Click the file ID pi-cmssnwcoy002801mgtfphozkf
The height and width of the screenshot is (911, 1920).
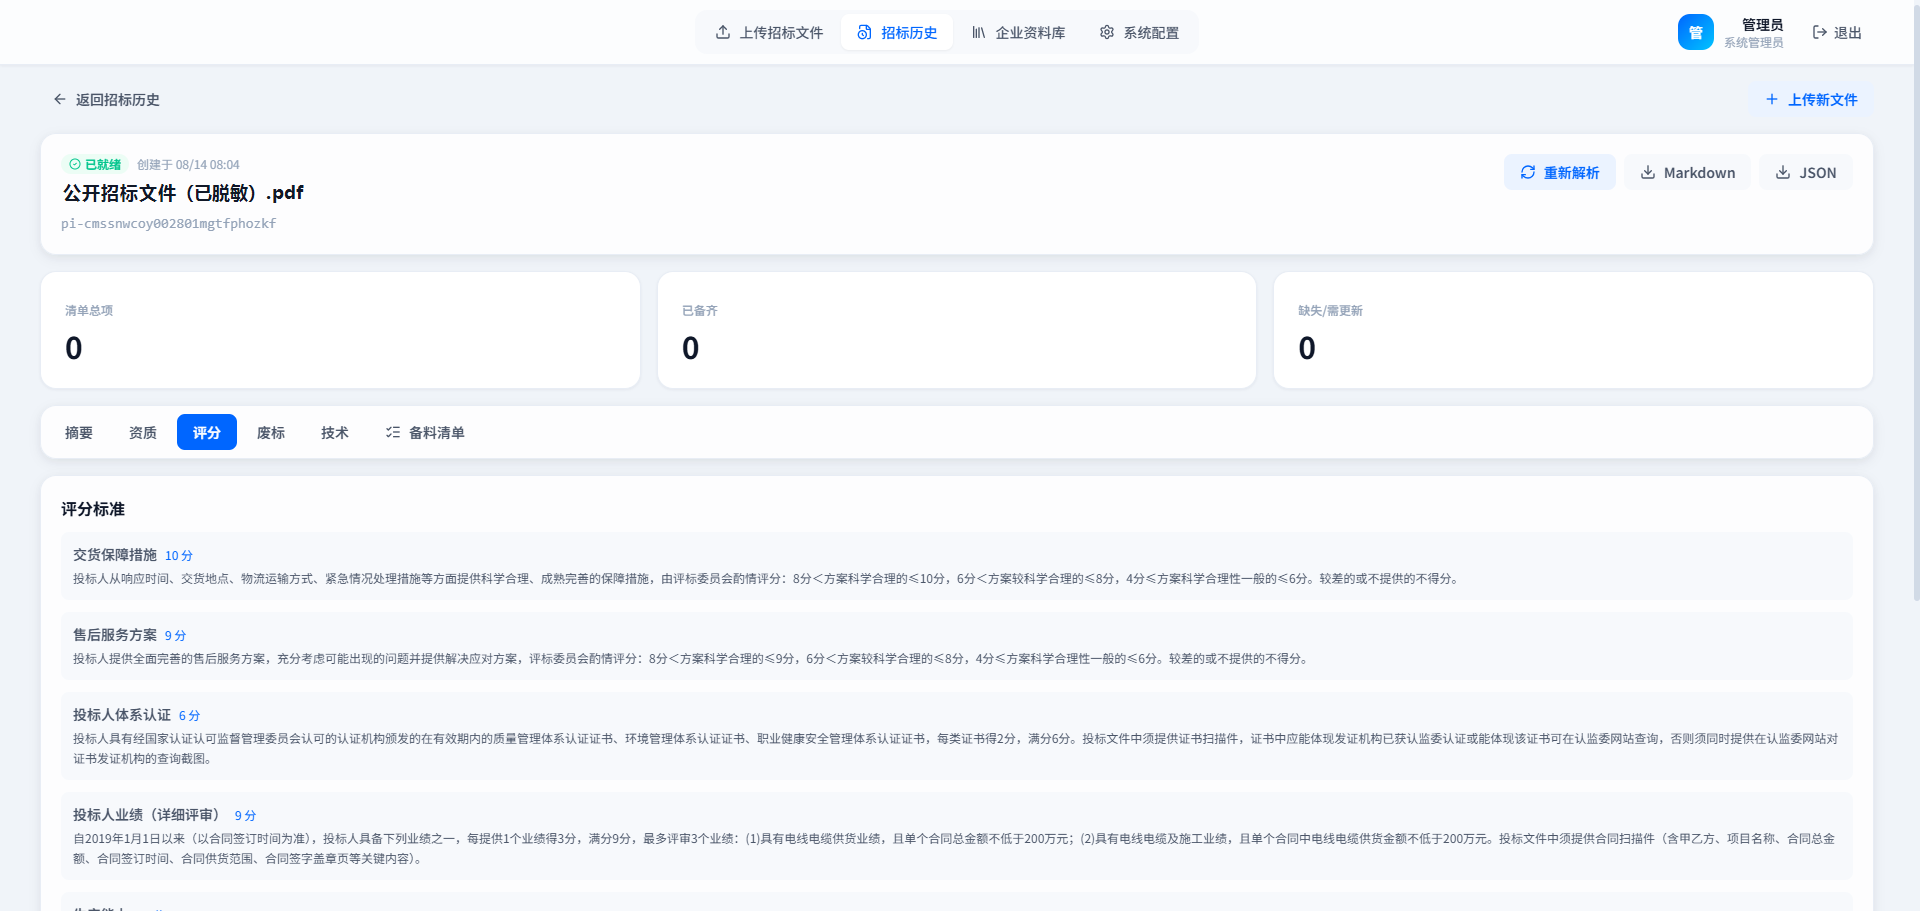tap(168, 224)
